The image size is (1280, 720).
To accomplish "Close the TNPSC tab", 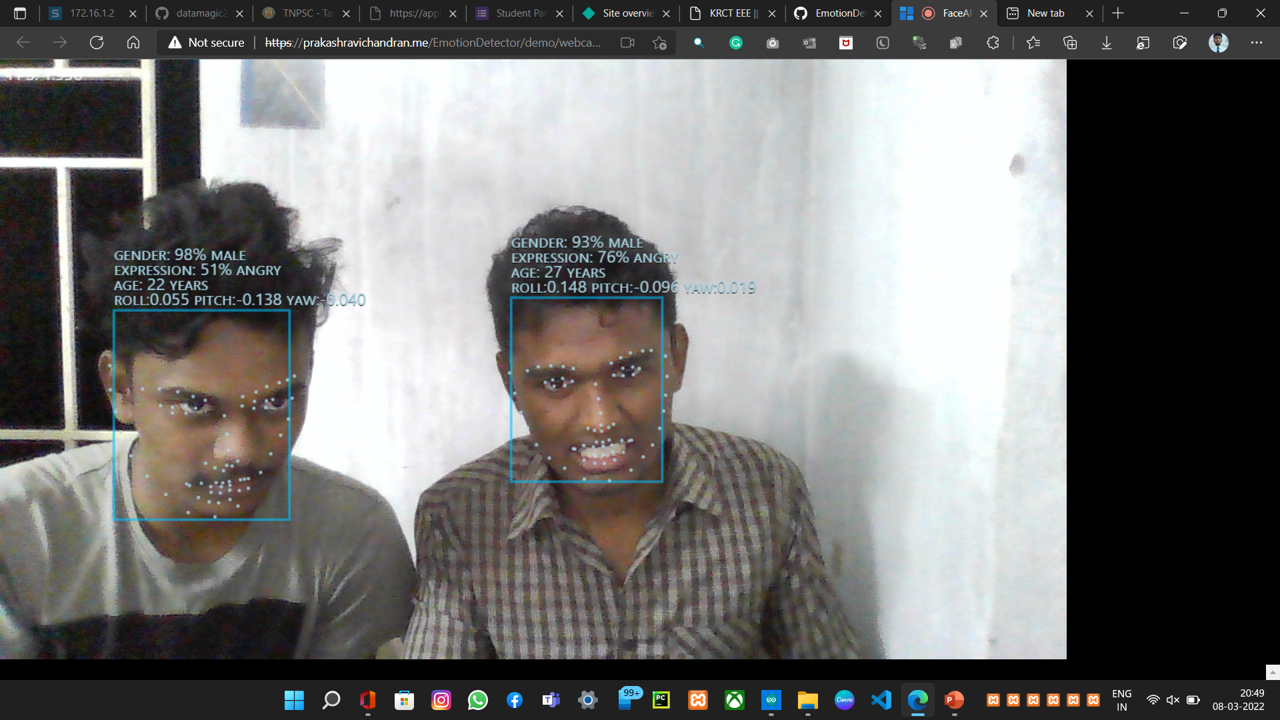I will point(347,14).
